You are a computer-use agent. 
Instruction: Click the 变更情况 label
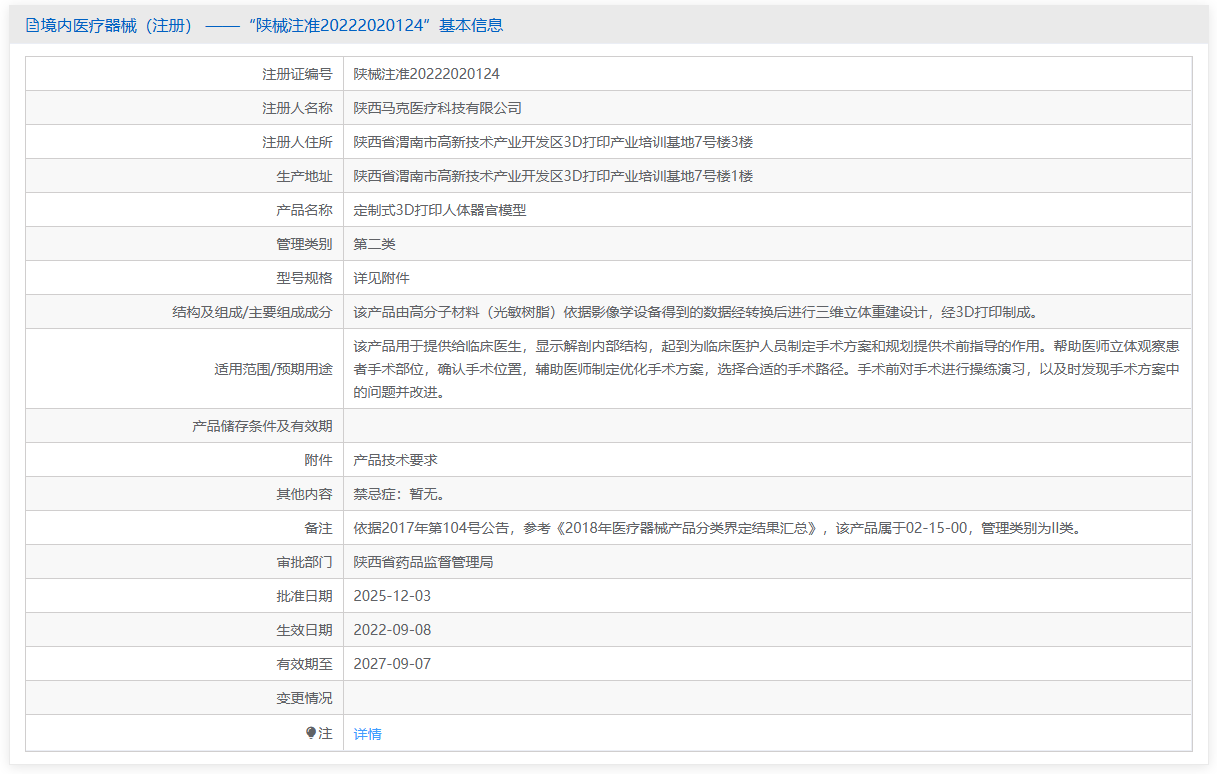[x=304, y=698]
